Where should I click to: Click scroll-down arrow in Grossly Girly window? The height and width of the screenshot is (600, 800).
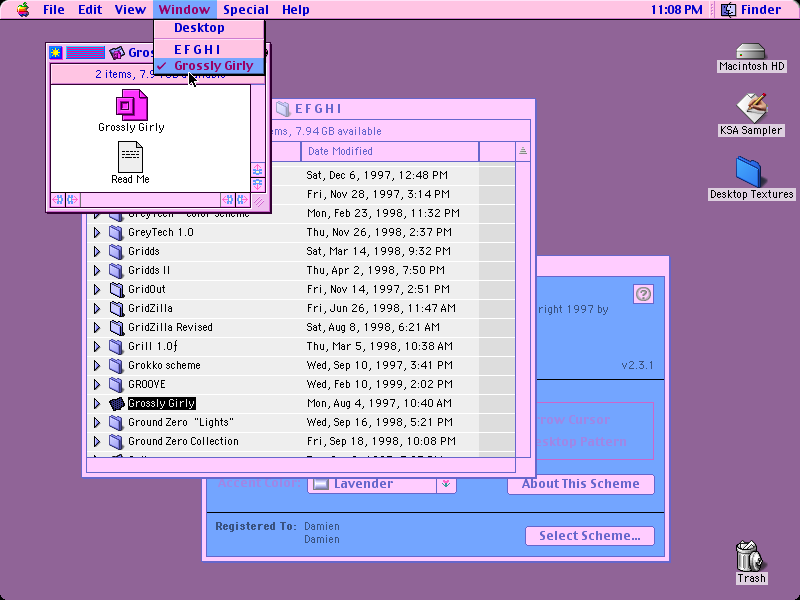tap(258, 184)
